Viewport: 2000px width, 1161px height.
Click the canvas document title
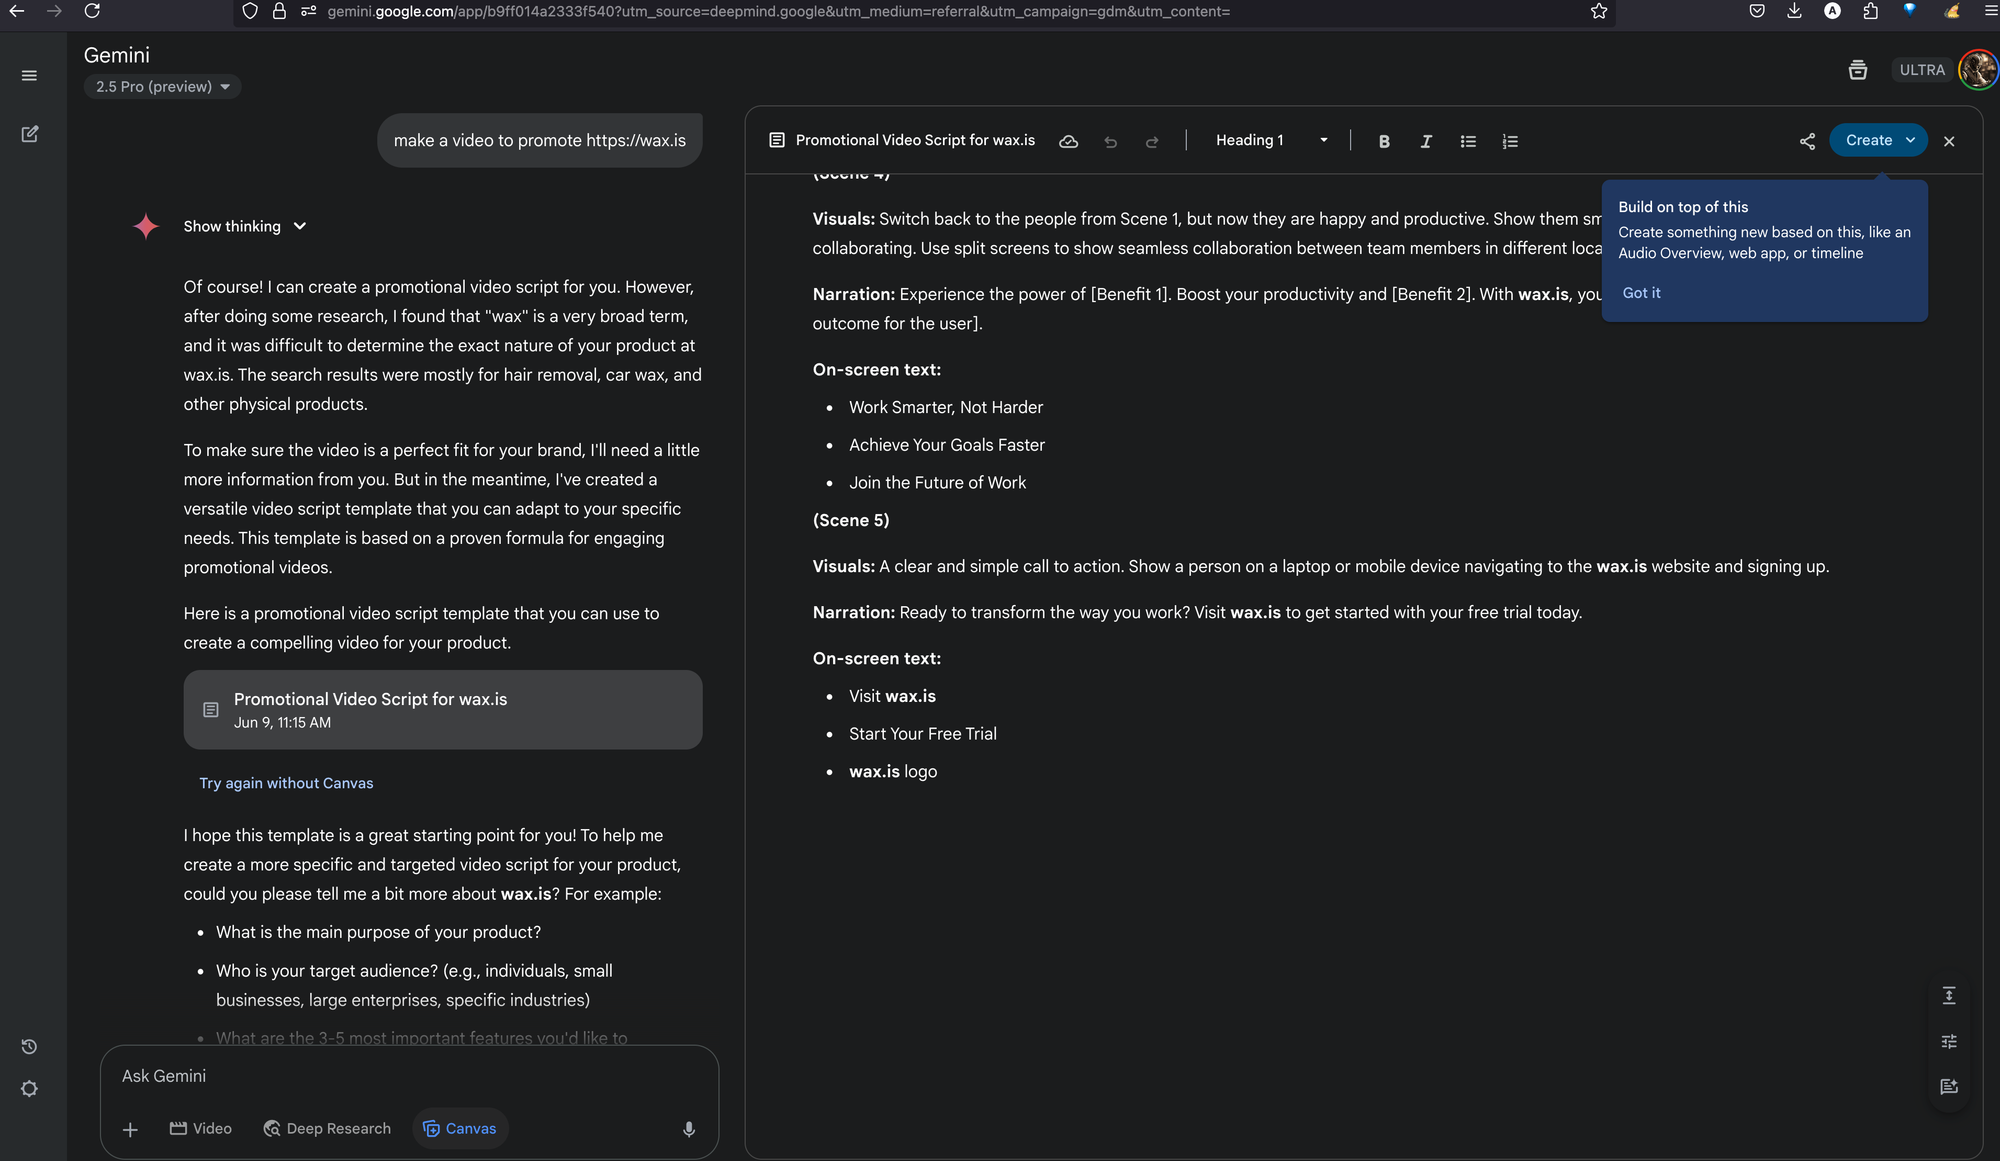coord(915,140)
